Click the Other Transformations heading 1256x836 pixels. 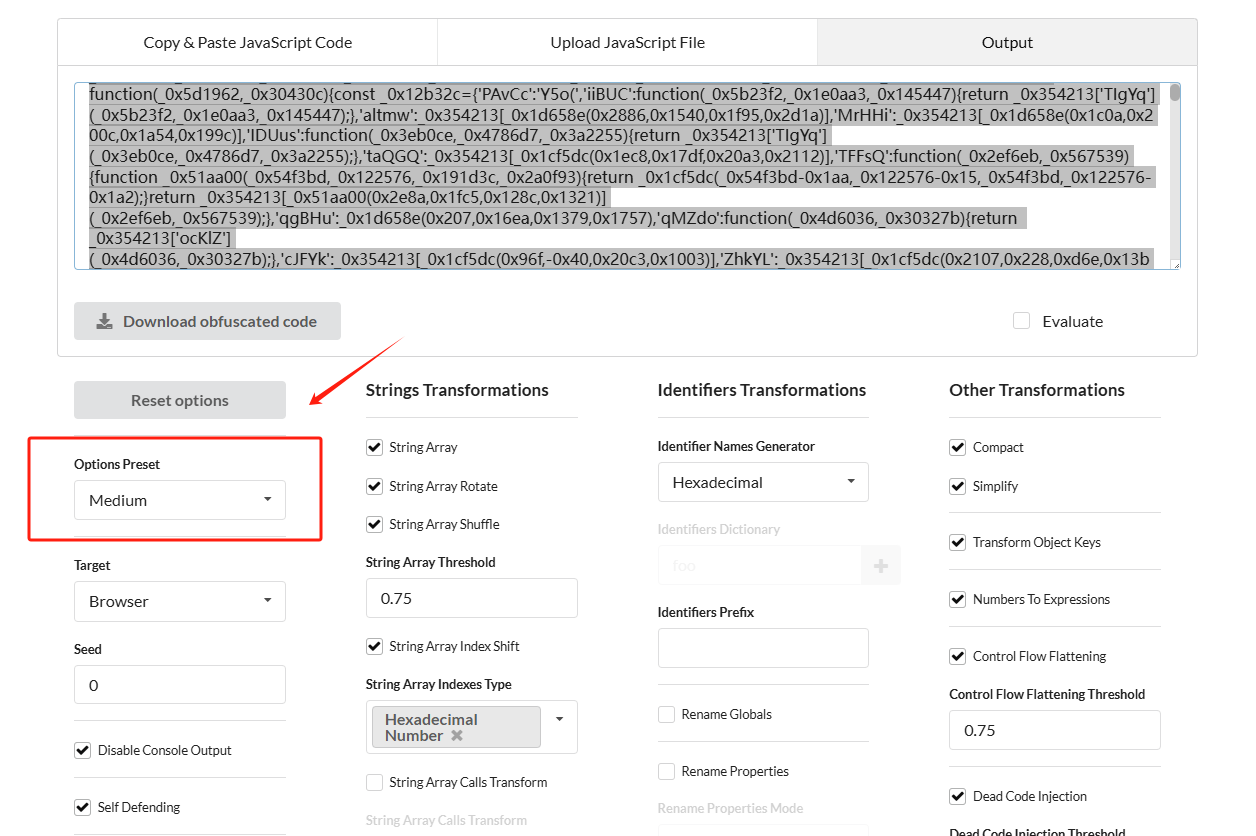(1037, 390)
